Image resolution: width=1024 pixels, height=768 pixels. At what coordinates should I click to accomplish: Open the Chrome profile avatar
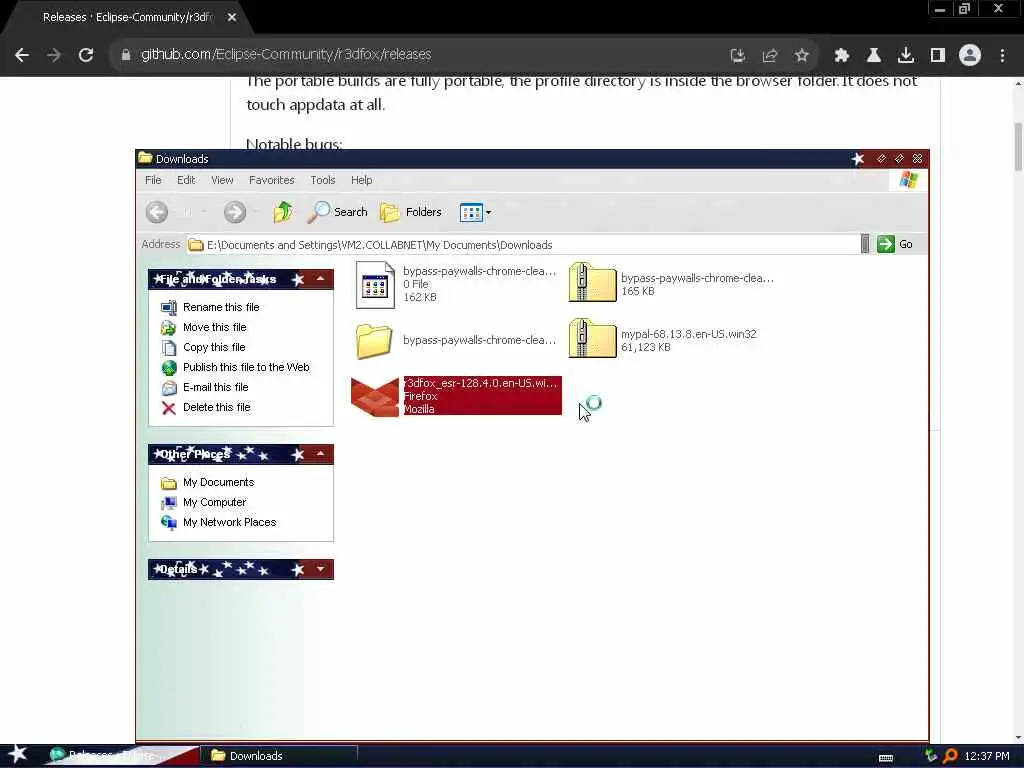tap(970, 55)
